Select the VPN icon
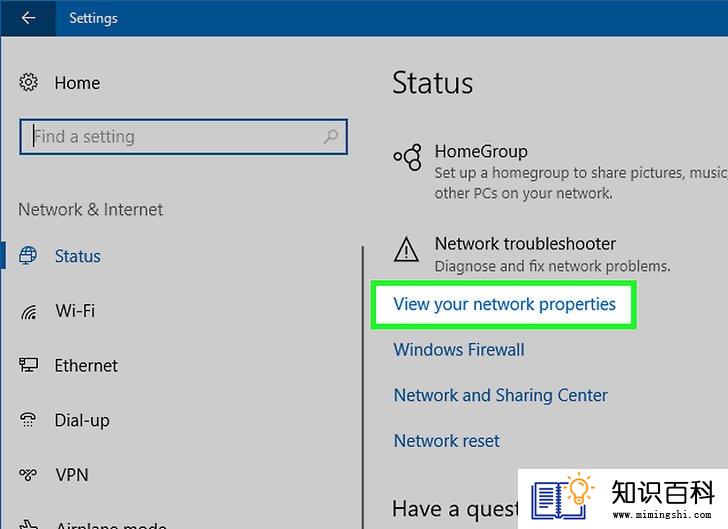728x529 pixels. (x=28, y=474)
